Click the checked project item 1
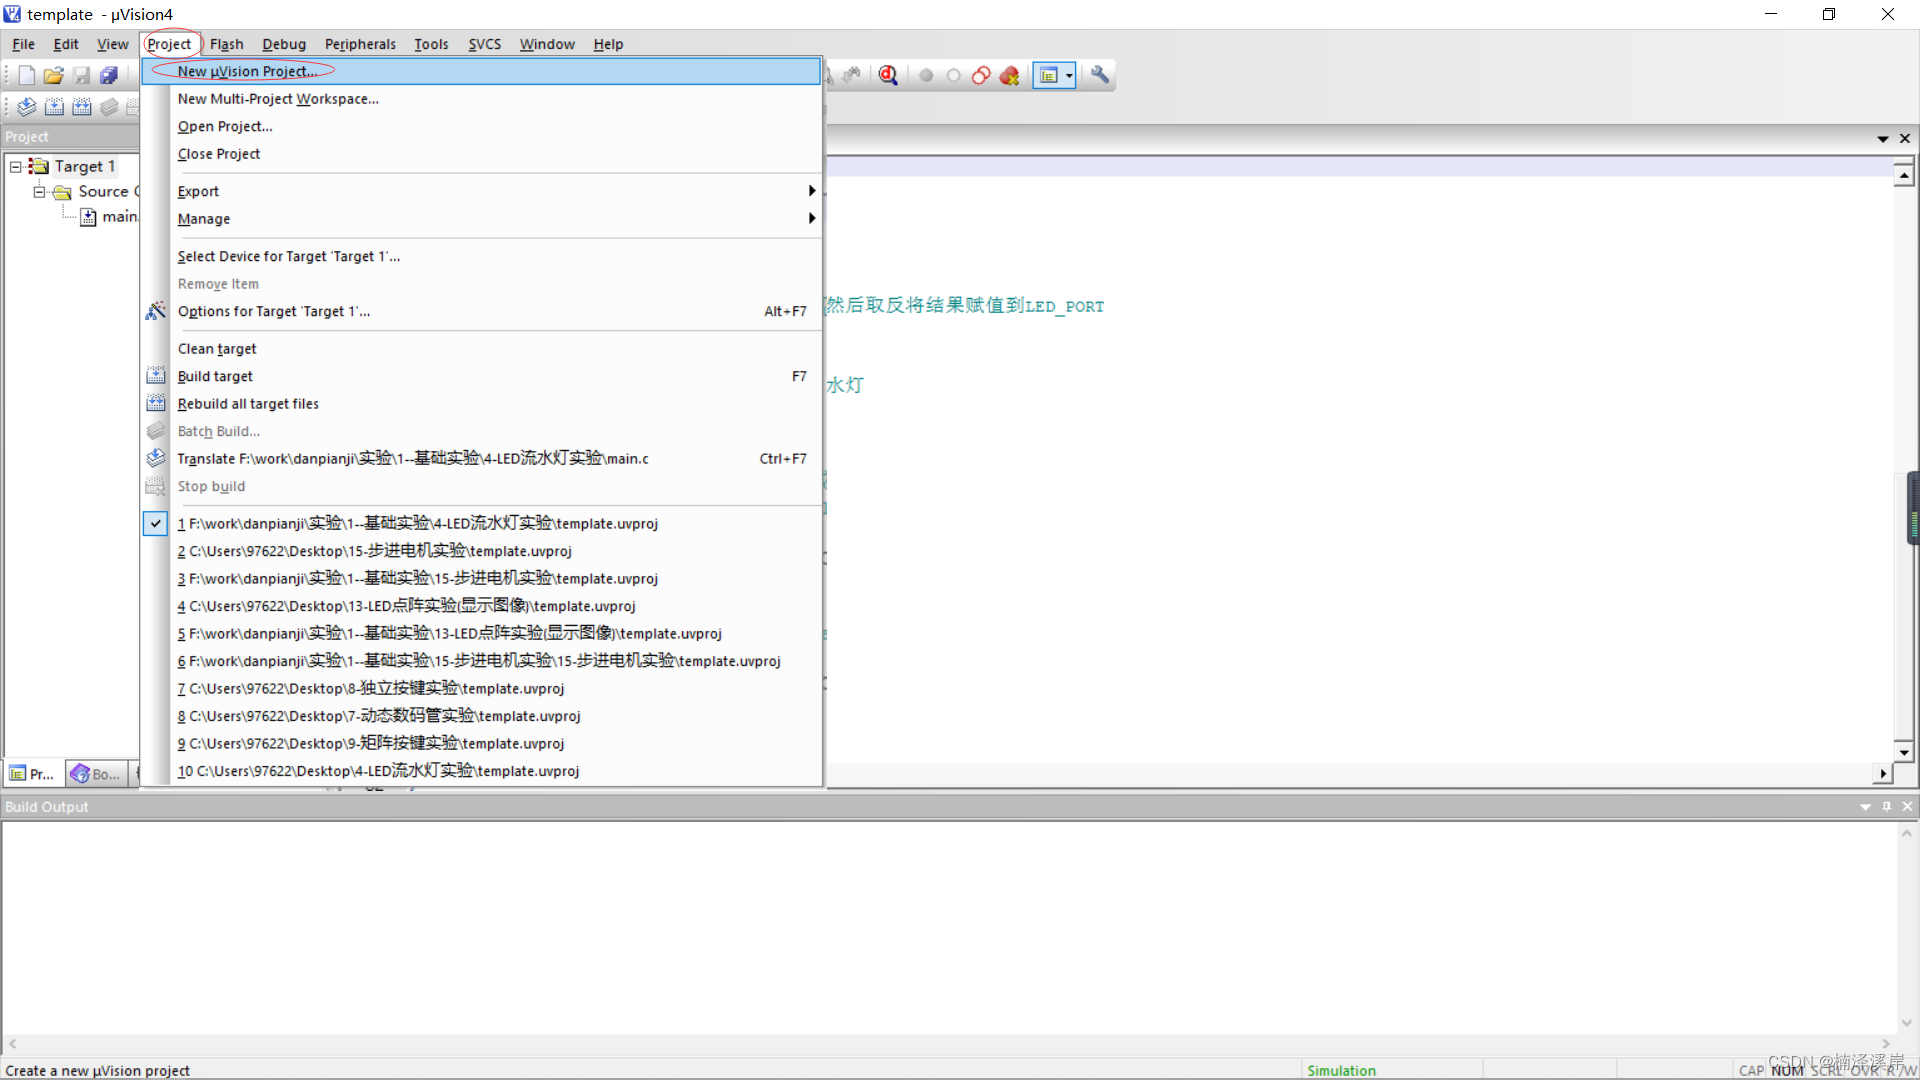1920x1080 pixels. point(417,522)
